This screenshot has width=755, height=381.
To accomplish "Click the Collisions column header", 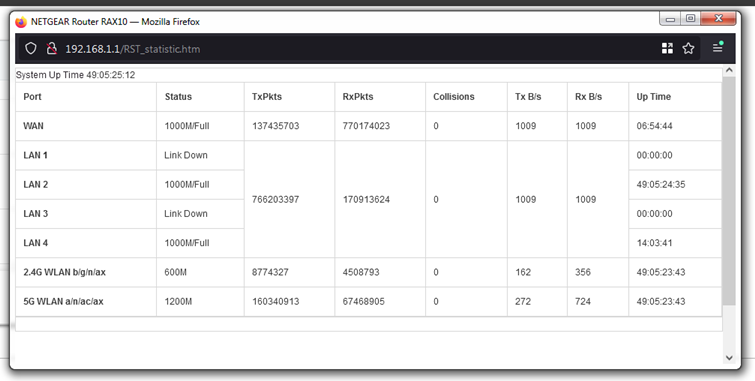I will pos(454,96).
